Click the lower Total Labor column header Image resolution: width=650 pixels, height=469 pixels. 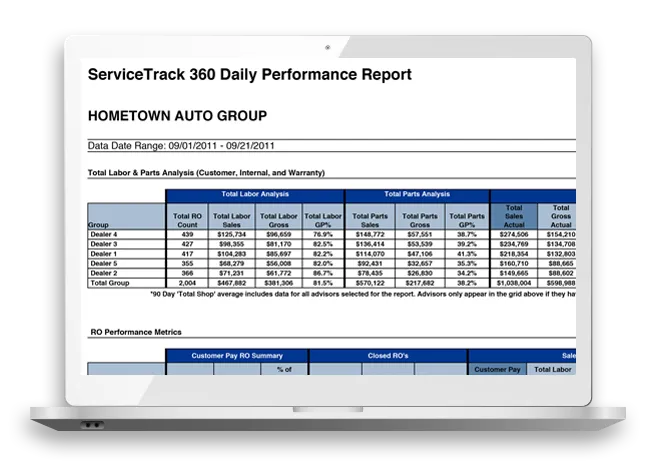click(553, 369)
